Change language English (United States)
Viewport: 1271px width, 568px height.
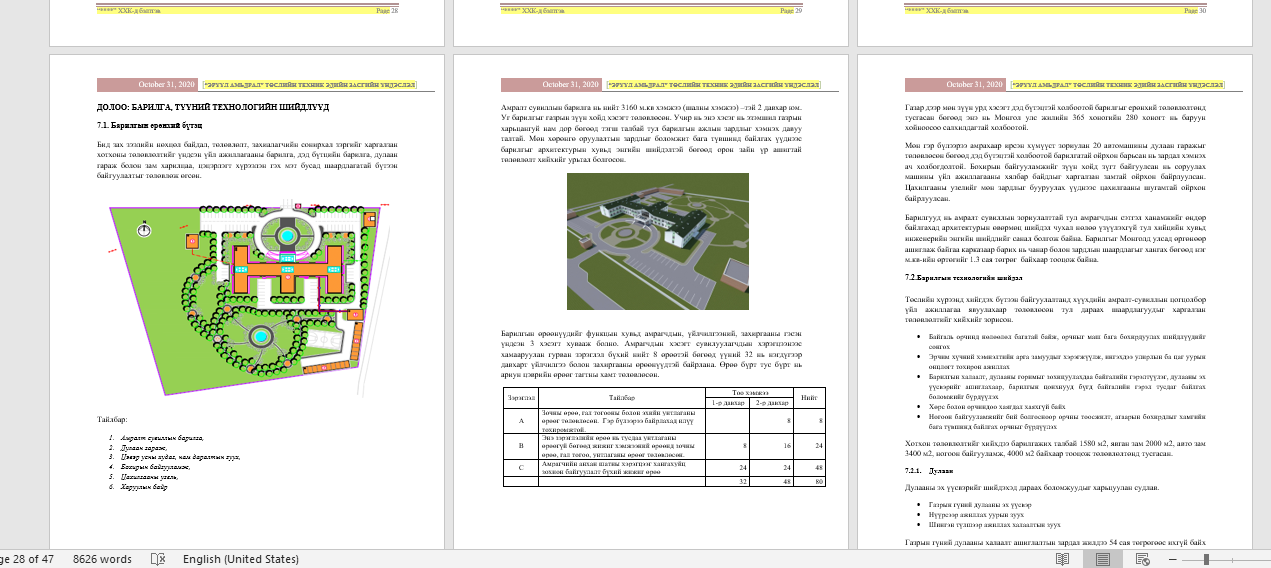pos(241,559)
